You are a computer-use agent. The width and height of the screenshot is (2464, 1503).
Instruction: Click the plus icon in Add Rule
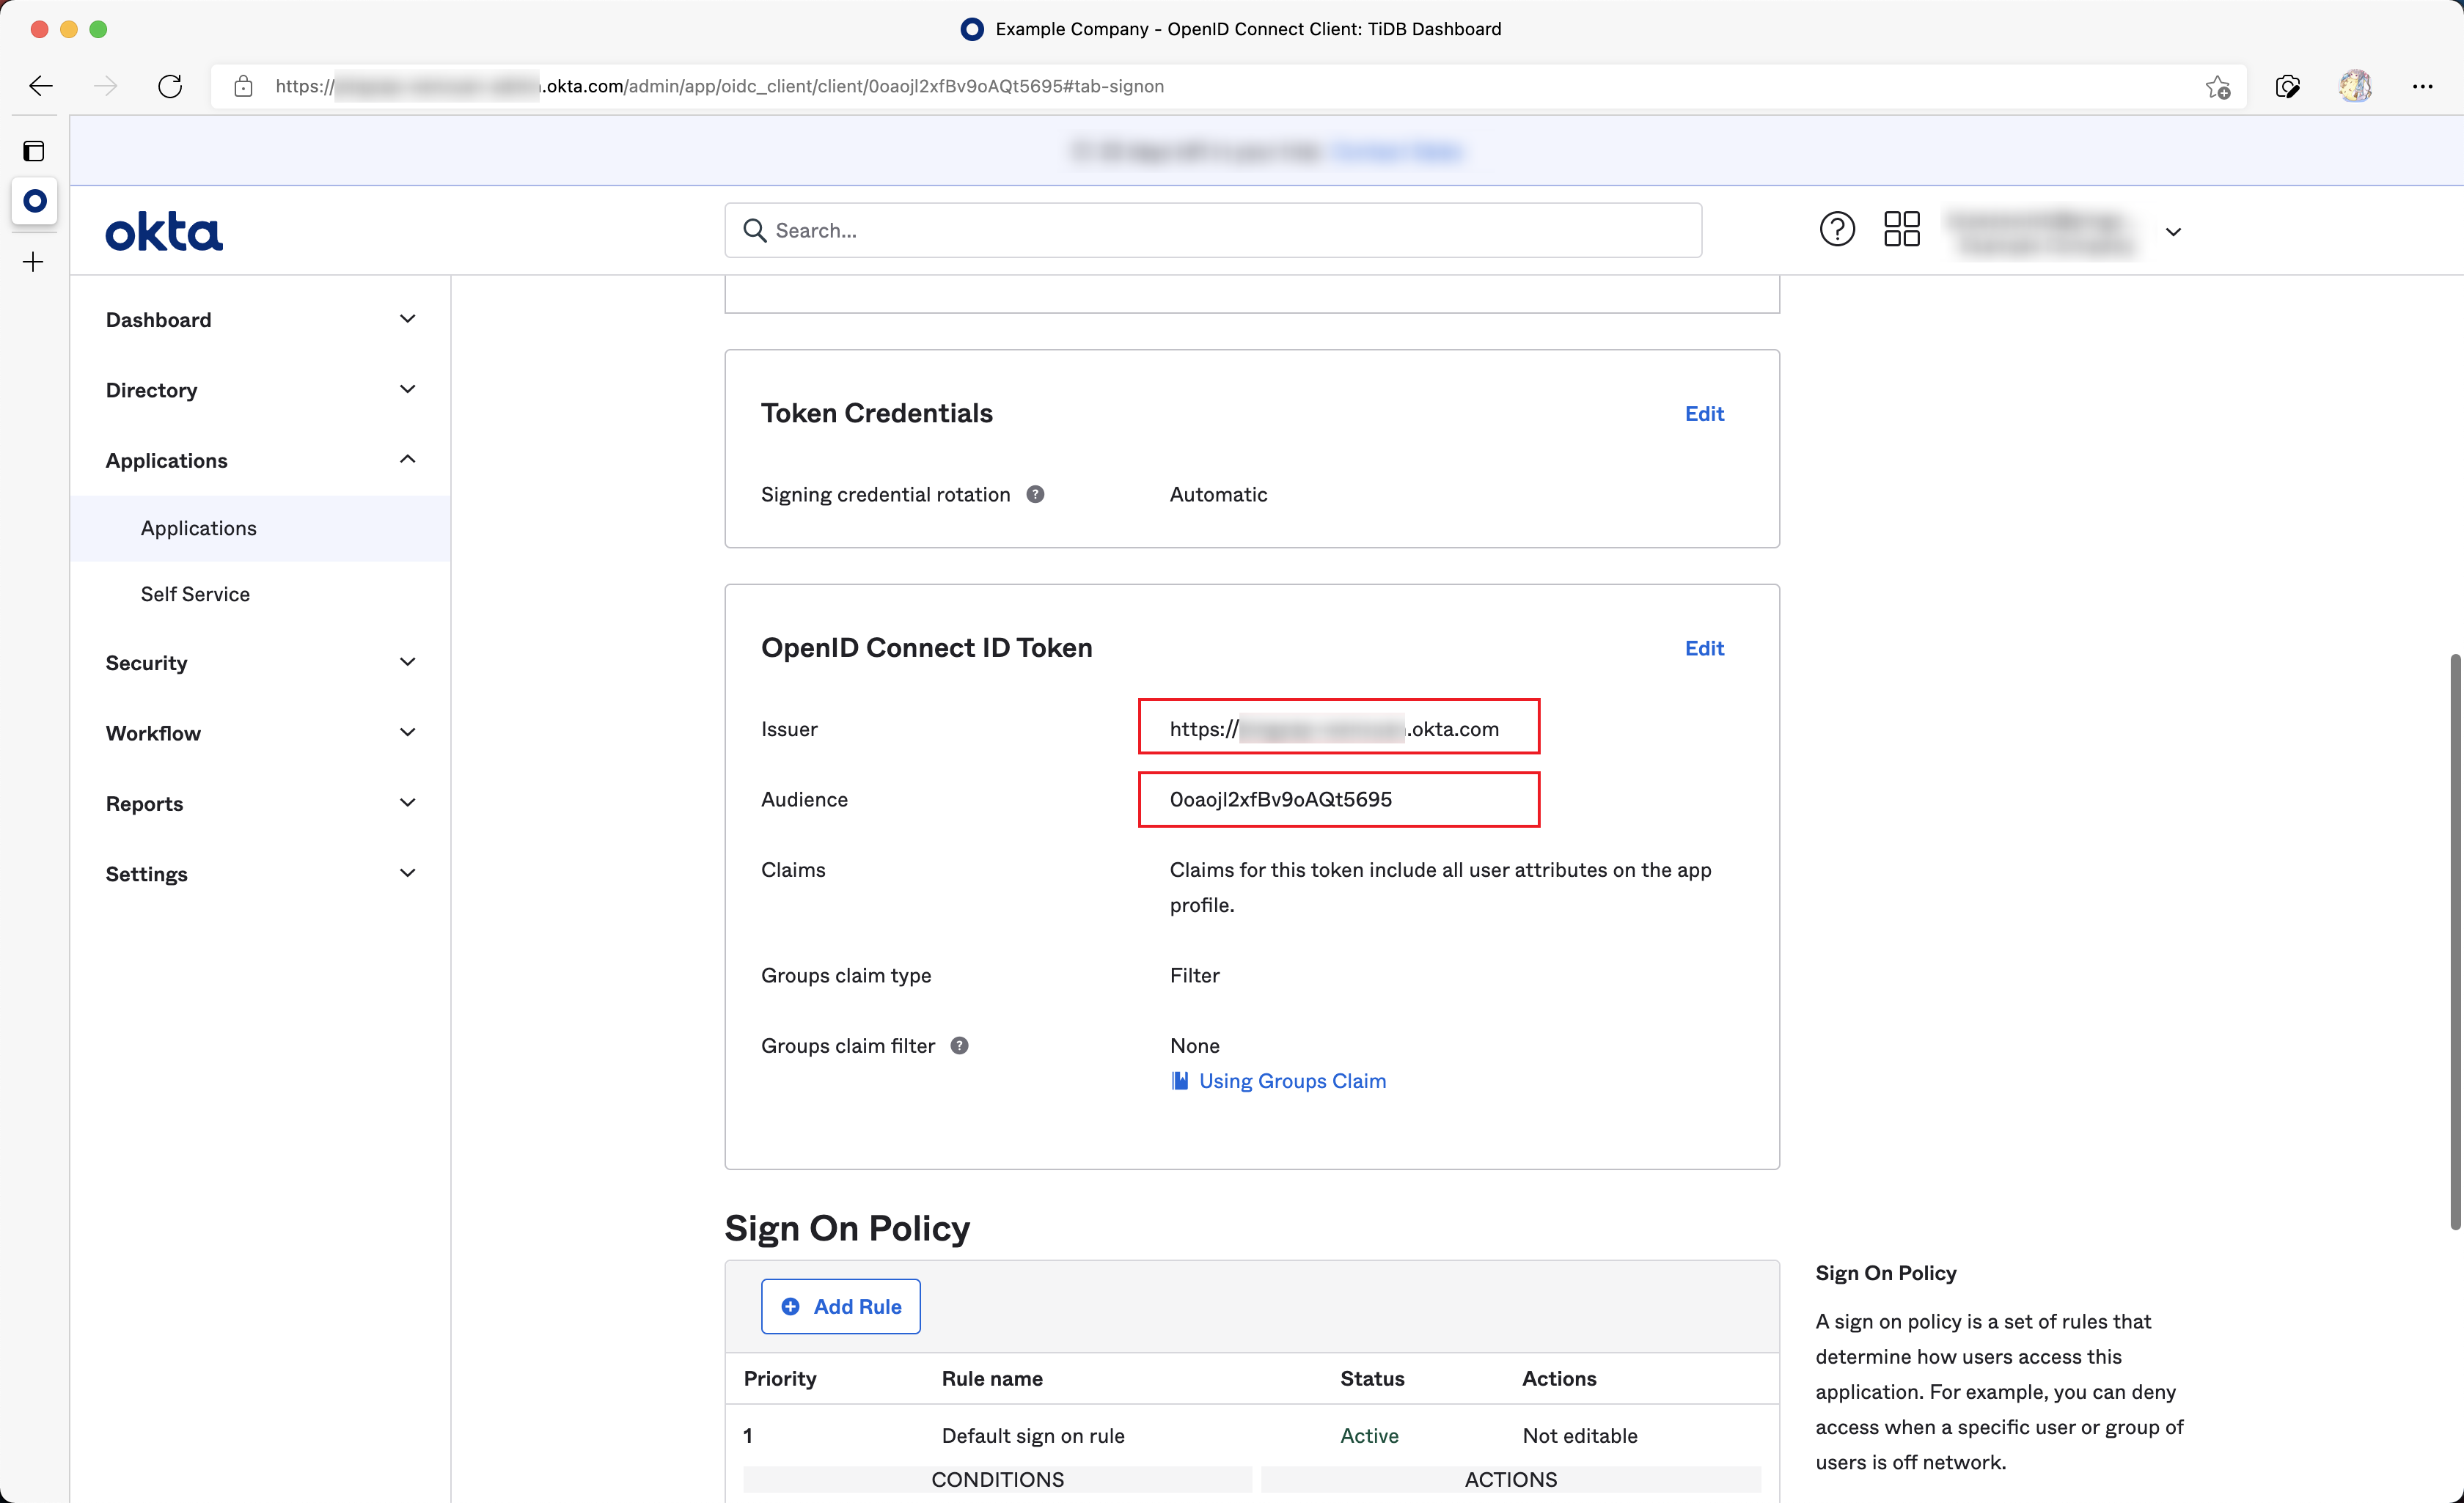790,1306
